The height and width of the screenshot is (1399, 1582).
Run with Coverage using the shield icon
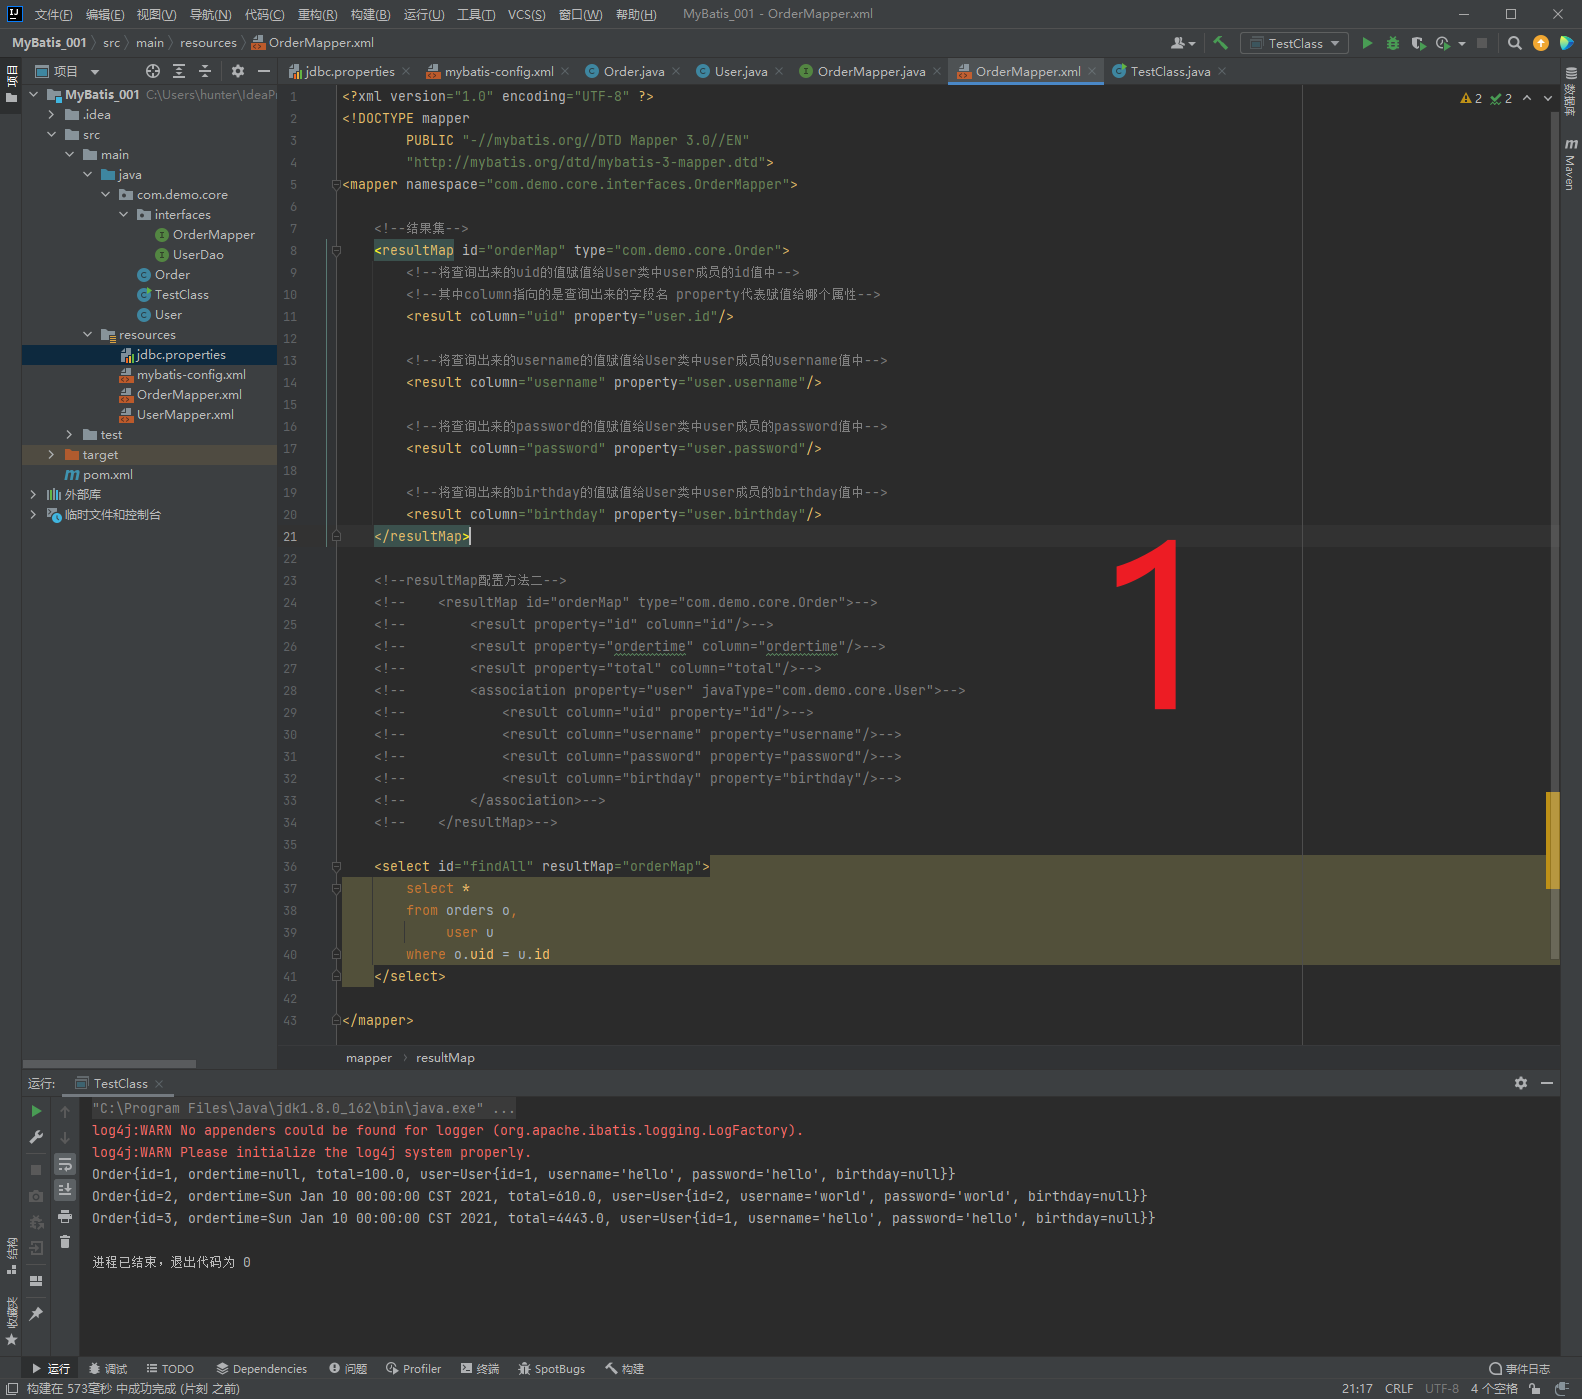point(1417,43)
